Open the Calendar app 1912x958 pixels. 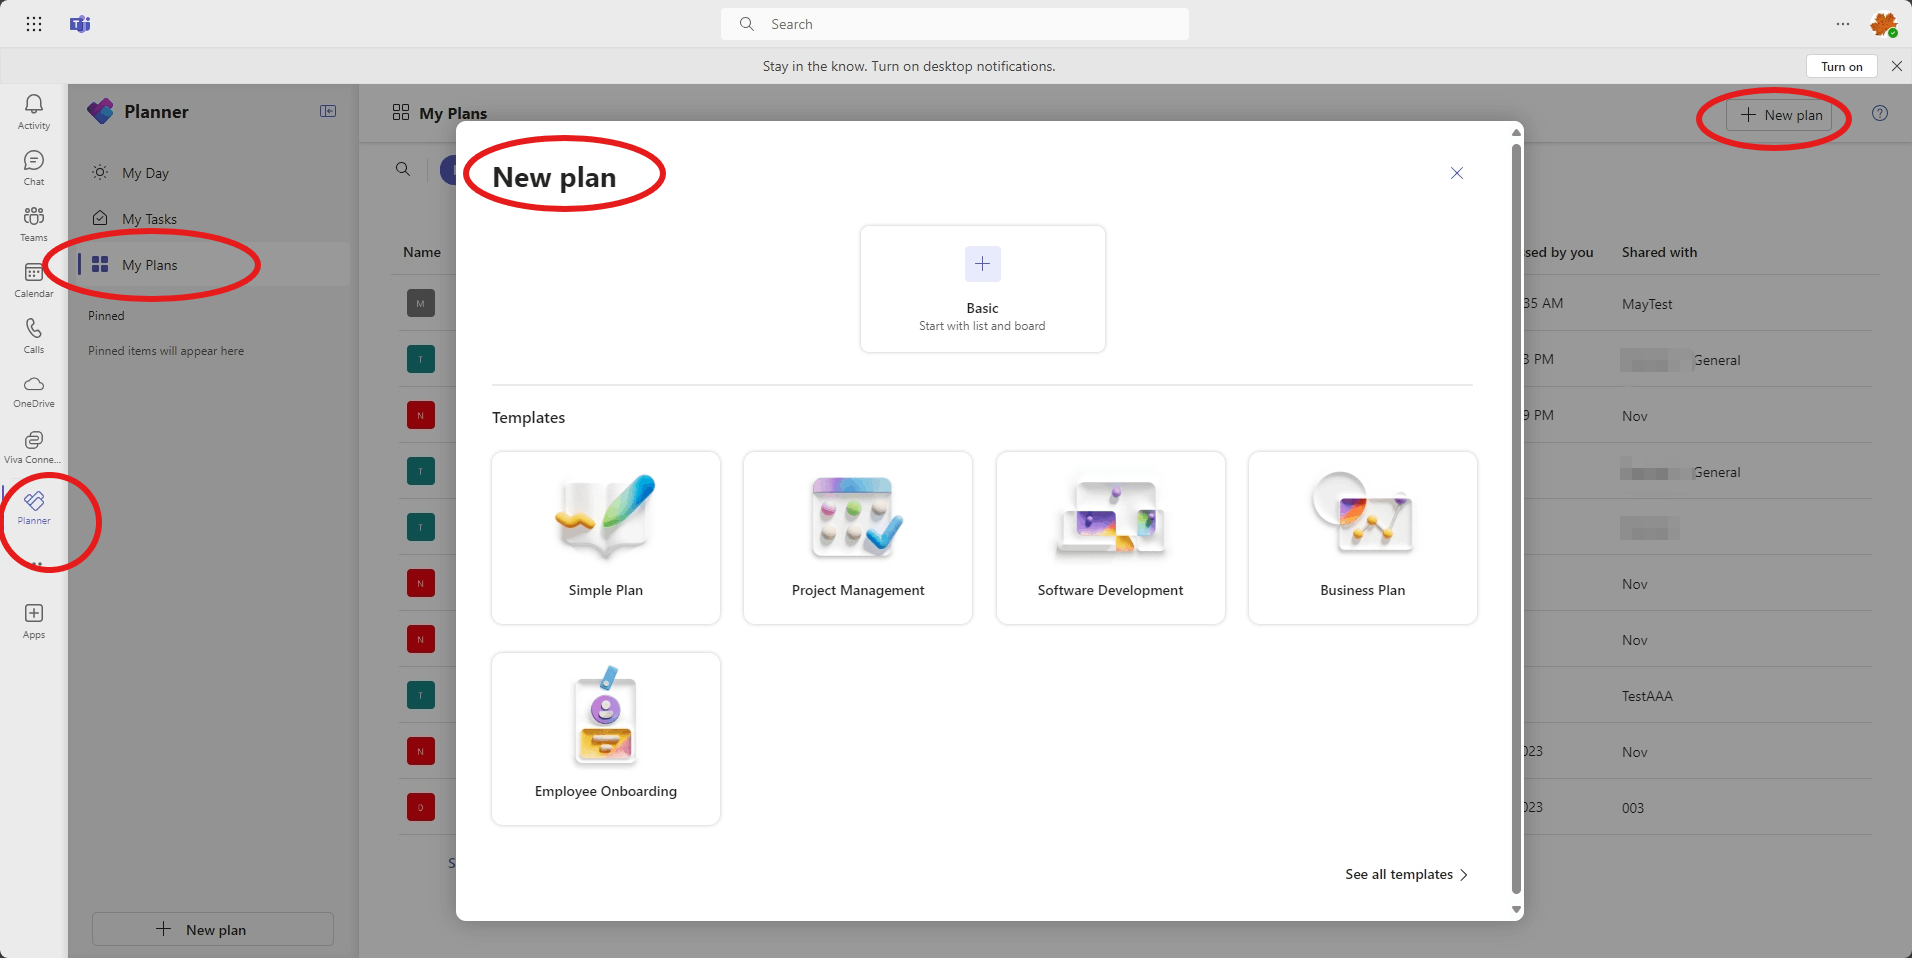33,278
